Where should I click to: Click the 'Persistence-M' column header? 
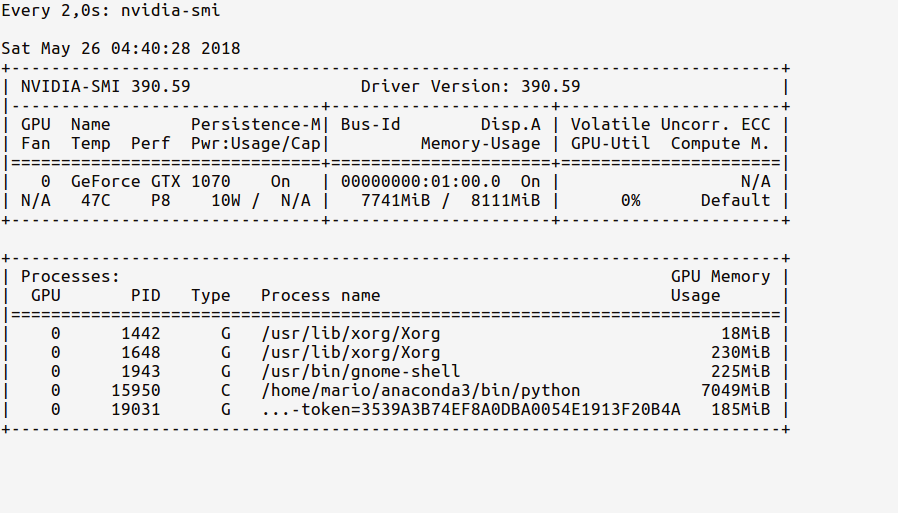[x=256, y=124]
